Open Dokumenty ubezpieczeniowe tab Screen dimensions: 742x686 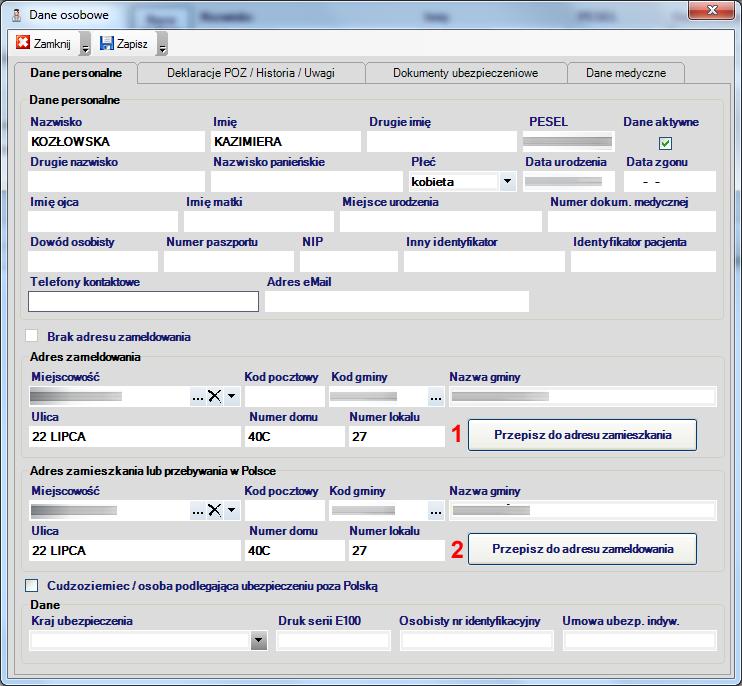pyautogui.click(x=466, y=73)
